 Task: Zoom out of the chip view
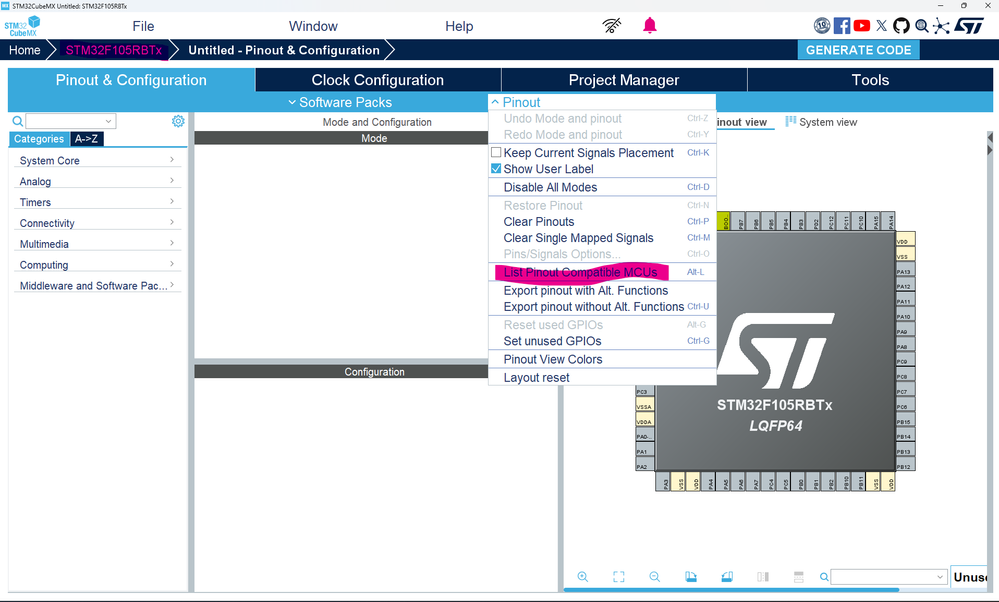[654, 577]
